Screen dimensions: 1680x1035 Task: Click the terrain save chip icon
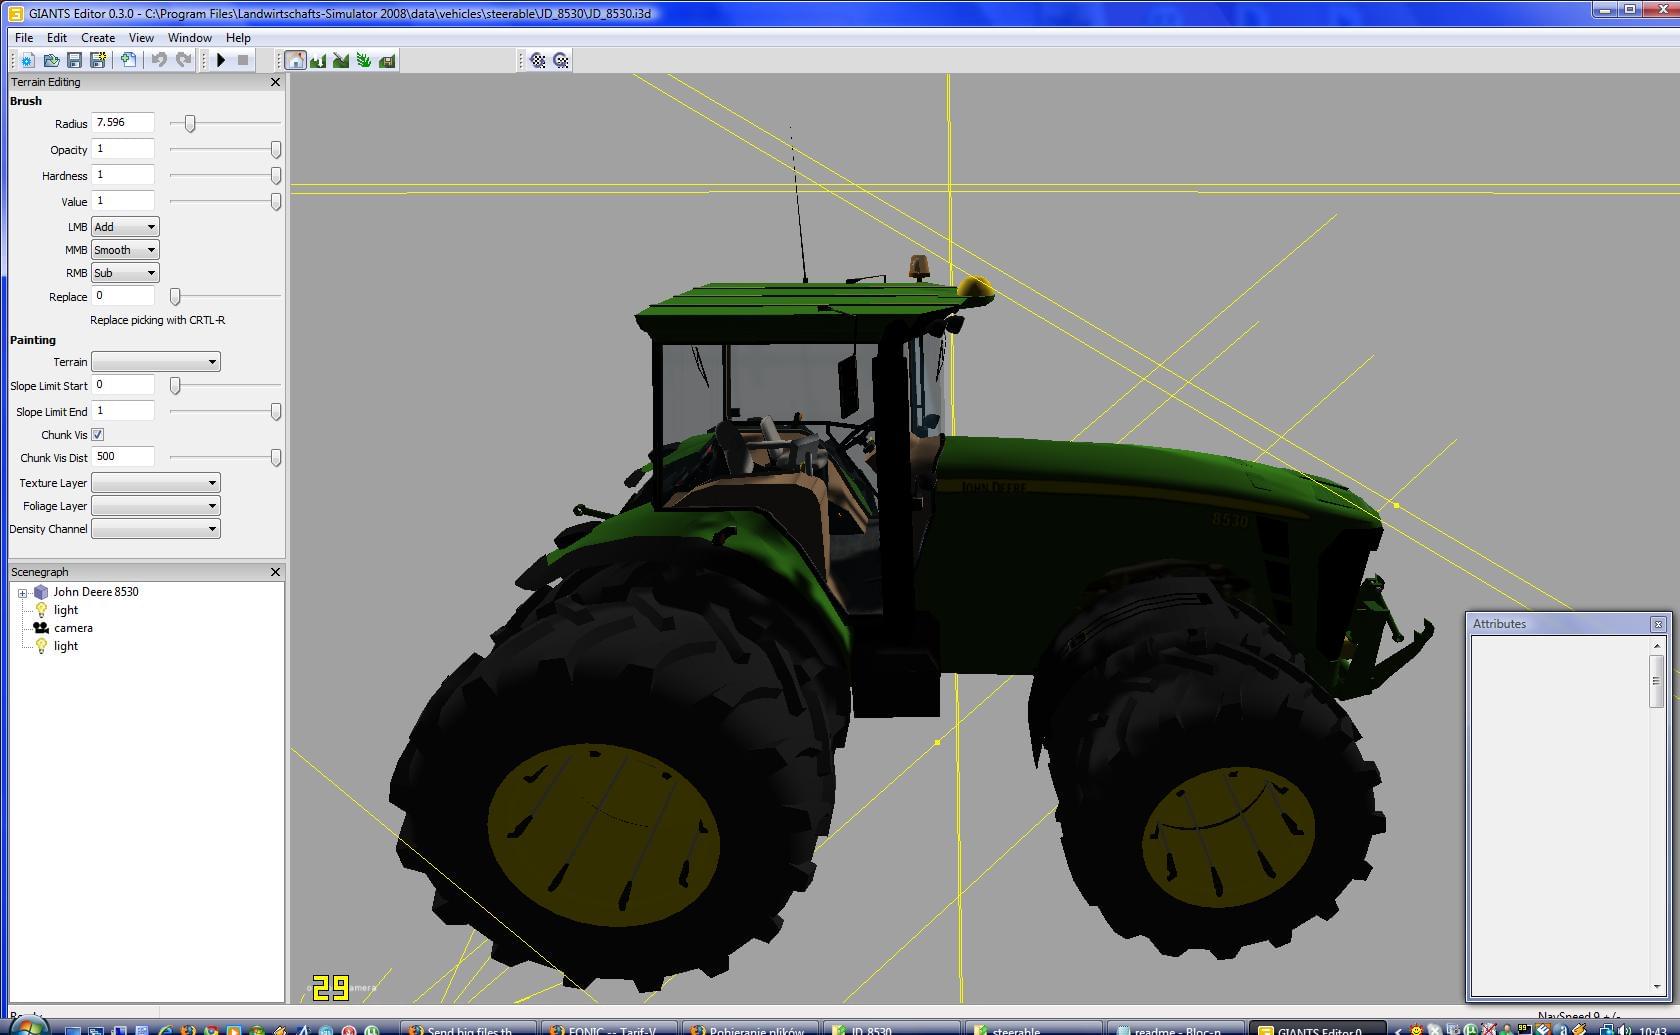pyautogui.click(x=387, y=61)
